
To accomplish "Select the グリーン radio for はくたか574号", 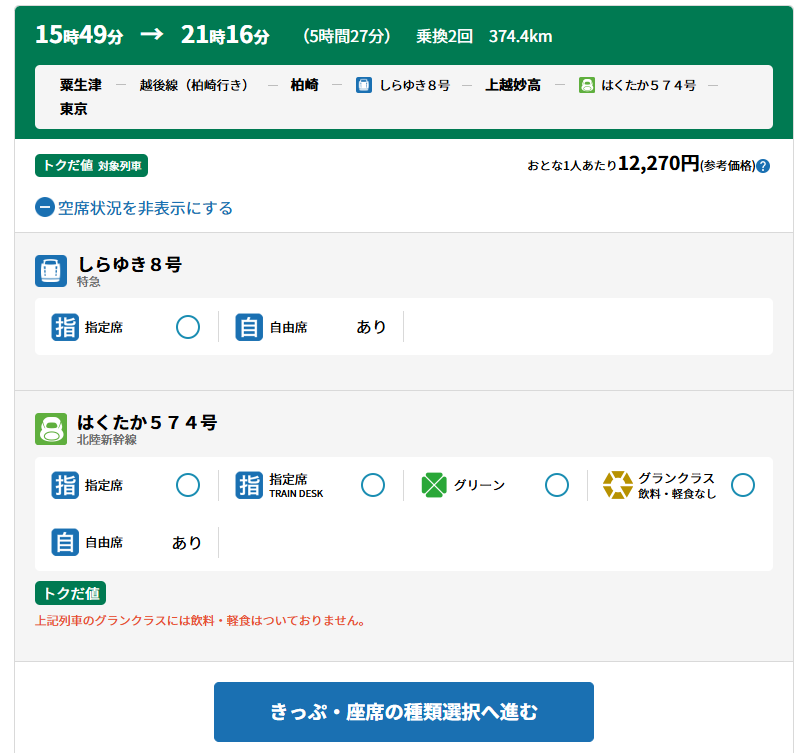I will (x=557, y=485).
